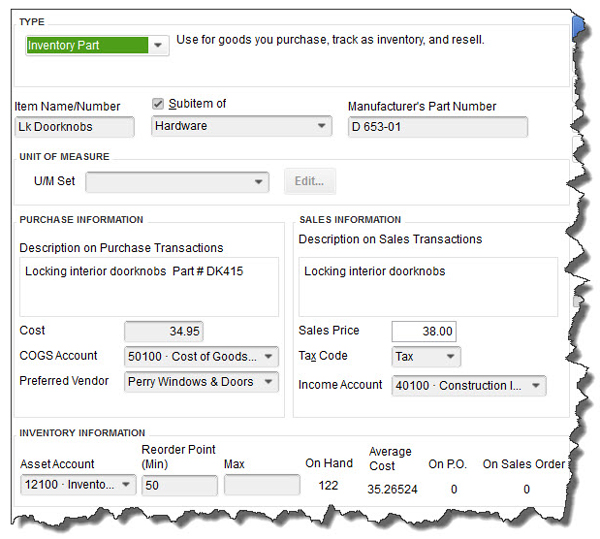Click the purchase description text box
The height and width of the screenshot is (539, 600).
click(x=149, y=287)
